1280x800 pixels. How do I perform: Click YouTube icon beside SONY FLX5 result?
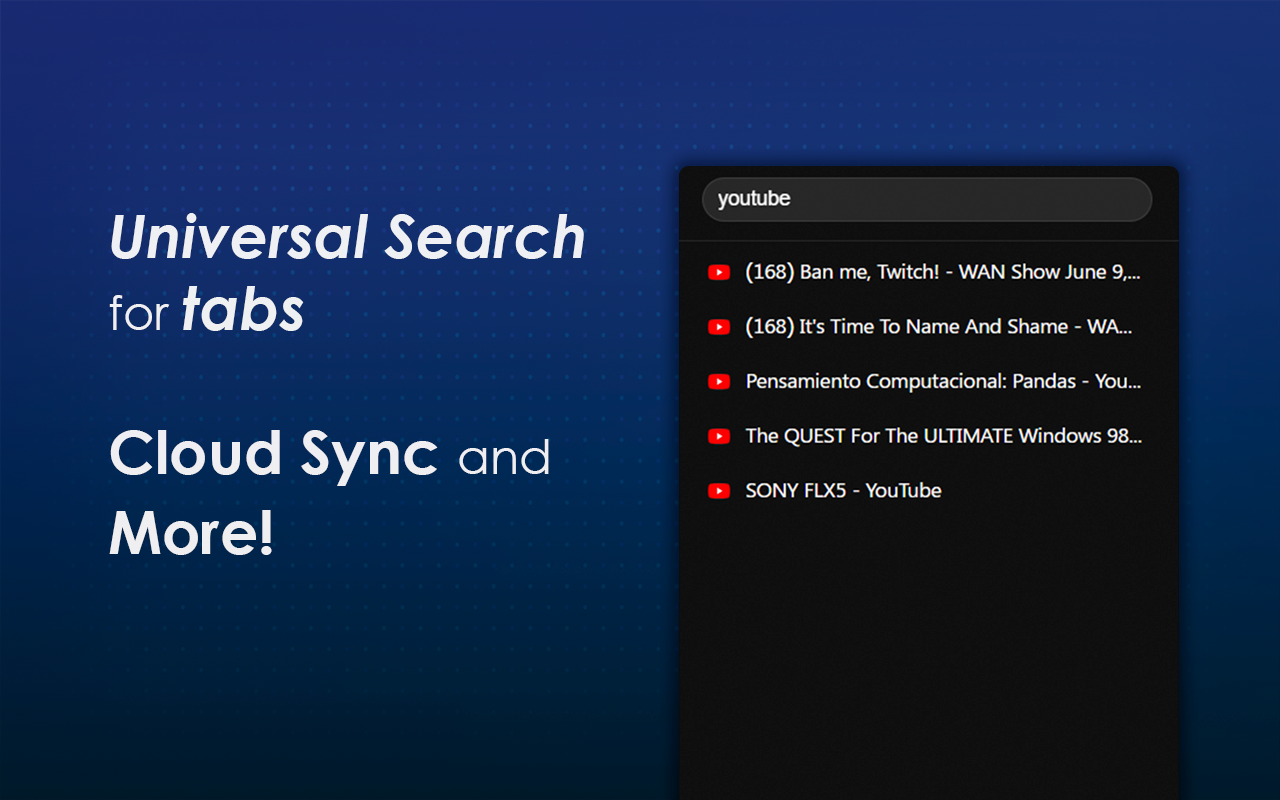(x=718, y=491)
